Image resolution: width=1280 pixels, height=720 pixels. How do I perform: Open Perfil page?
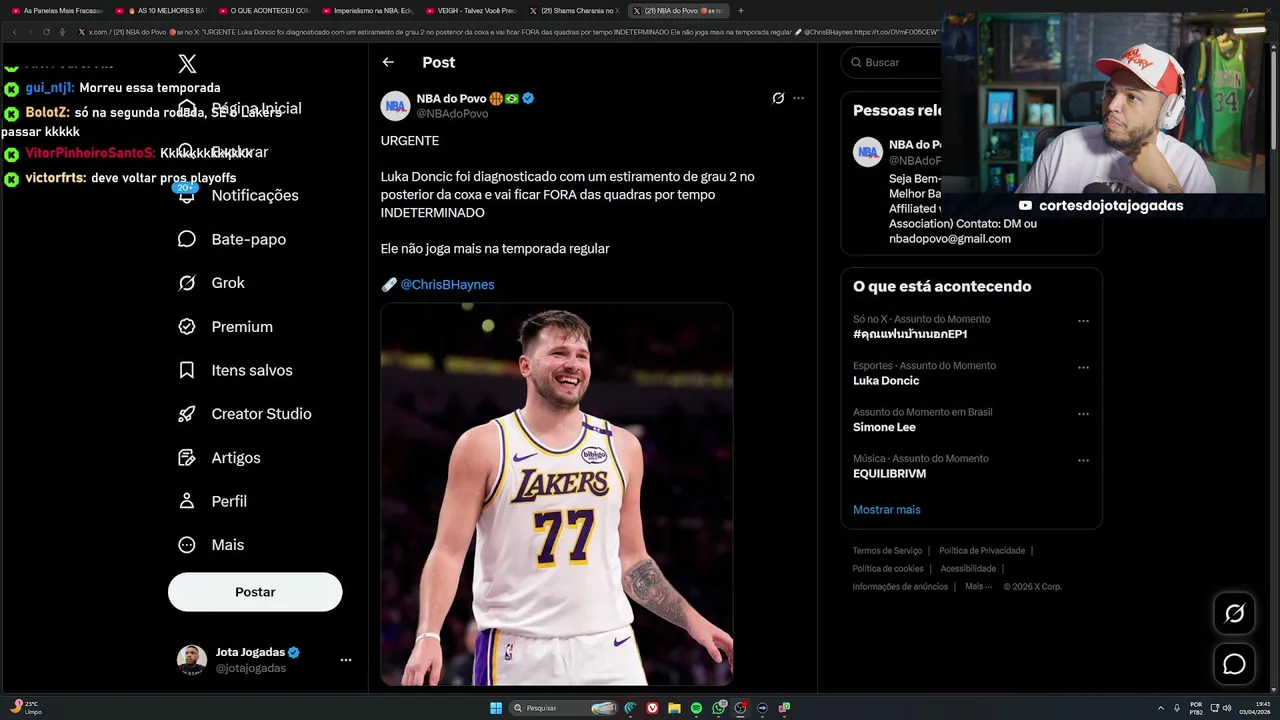pyautogui.click(x=229, y=501)
